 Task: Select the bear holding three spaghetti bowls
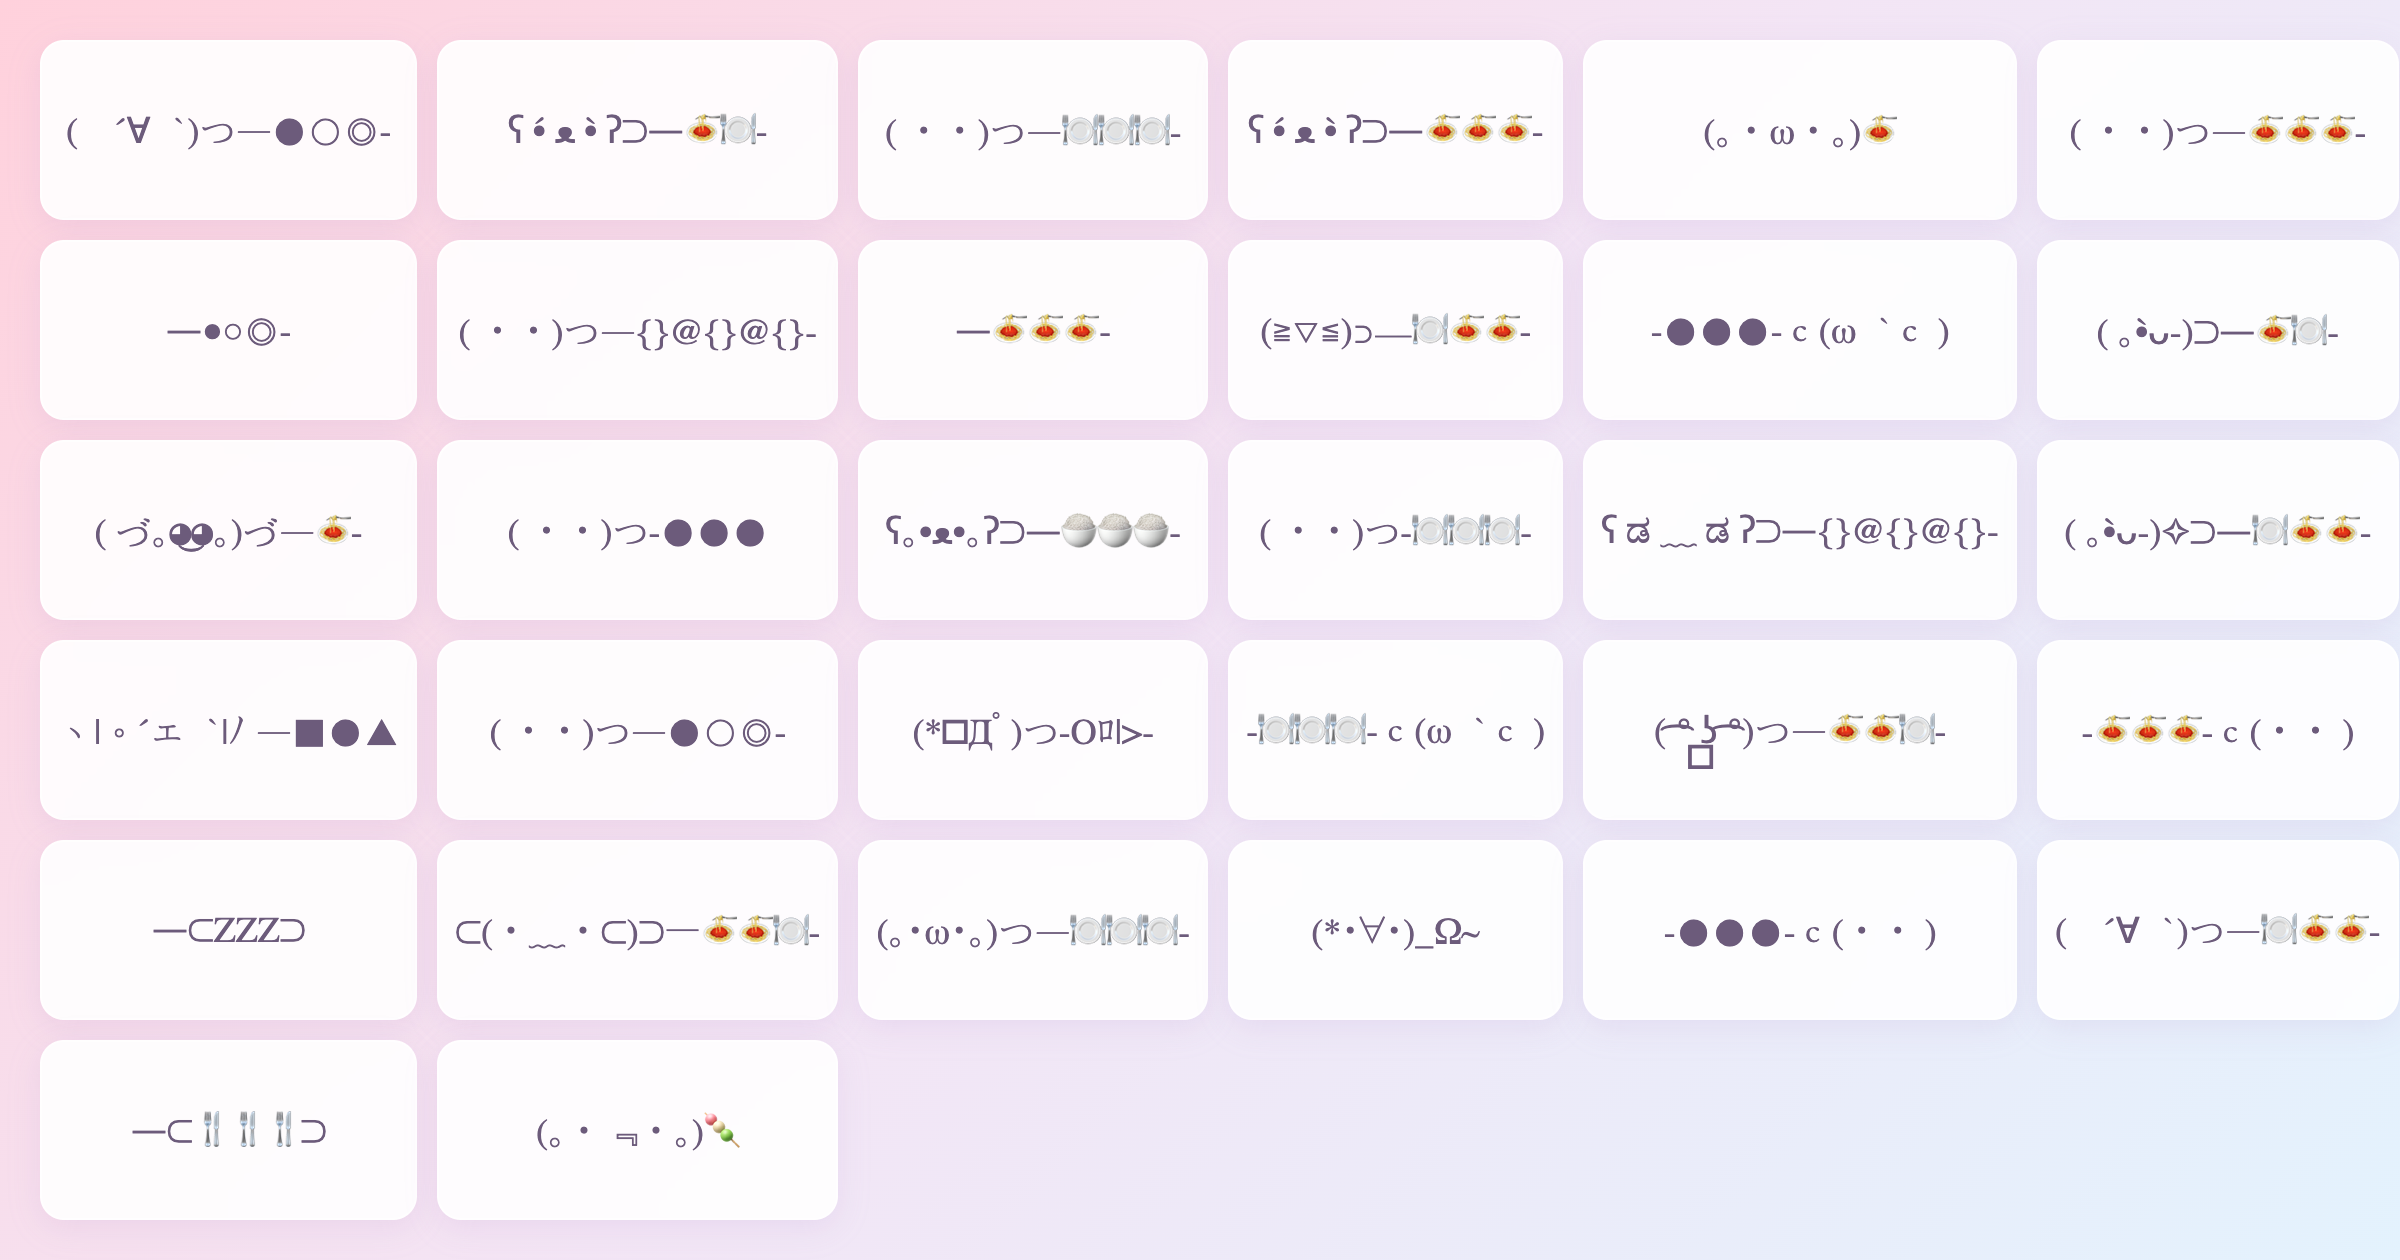(x=1395, y=130)
